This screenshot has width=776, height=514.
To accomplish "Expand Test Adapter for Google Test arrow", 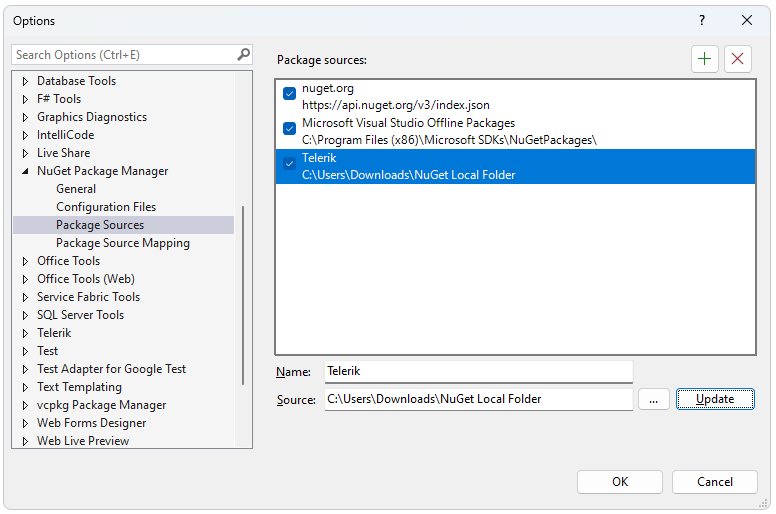I will tap(25, 369).
